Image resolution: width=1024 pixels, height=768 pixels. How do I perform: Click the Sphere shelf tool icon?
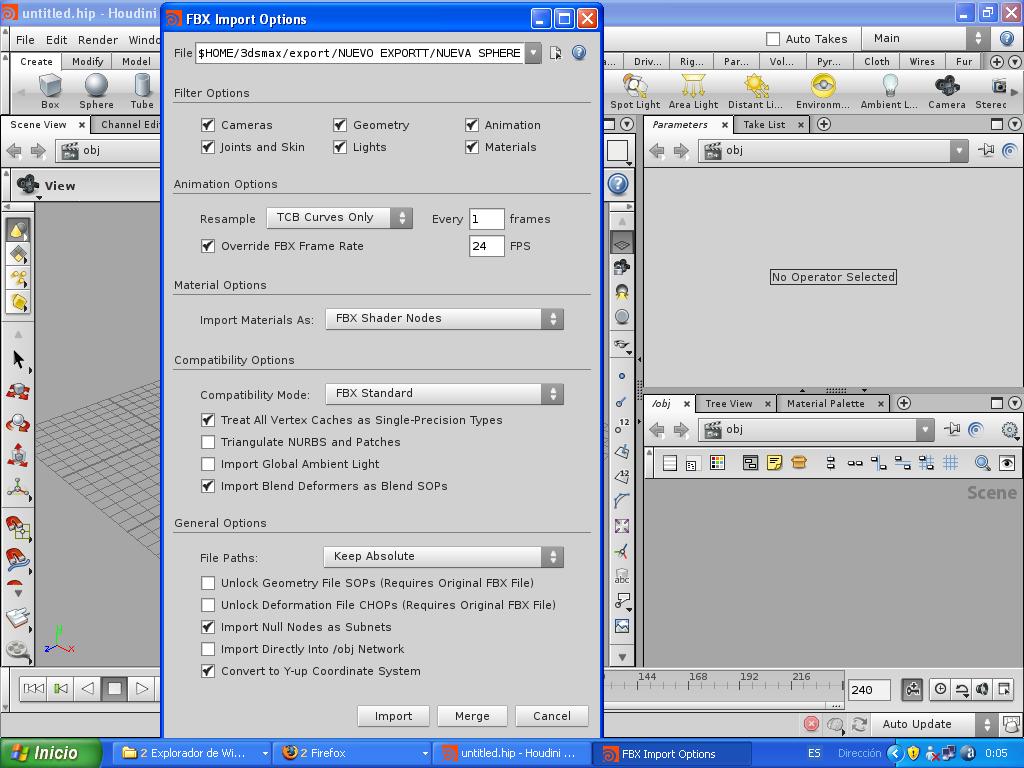[96, 86]
